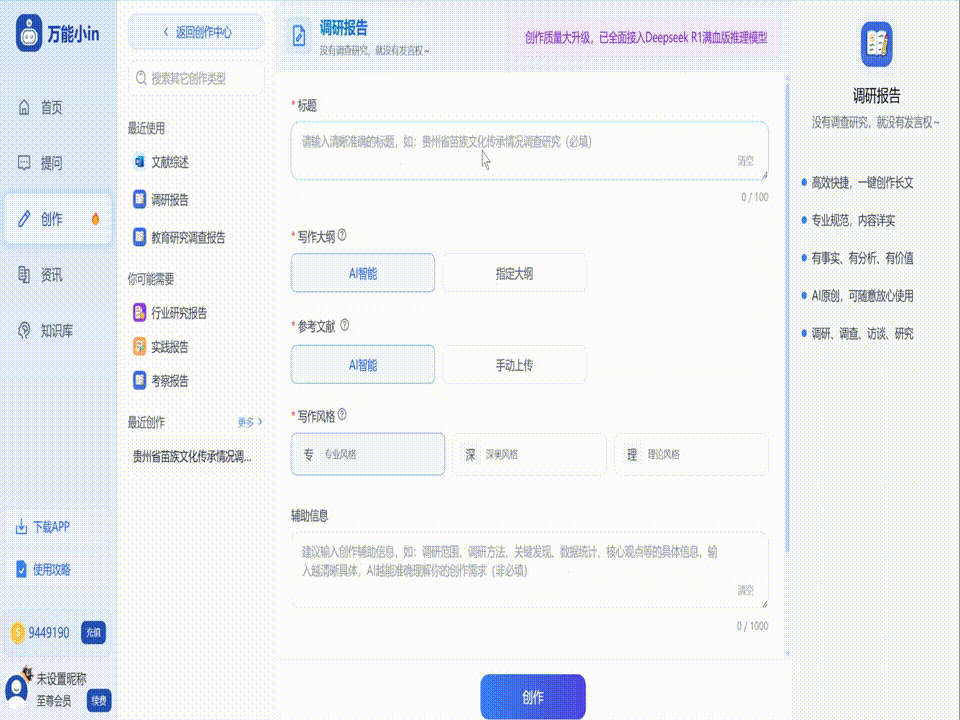Select 手动上传 reference option

[x=514, y=365]
